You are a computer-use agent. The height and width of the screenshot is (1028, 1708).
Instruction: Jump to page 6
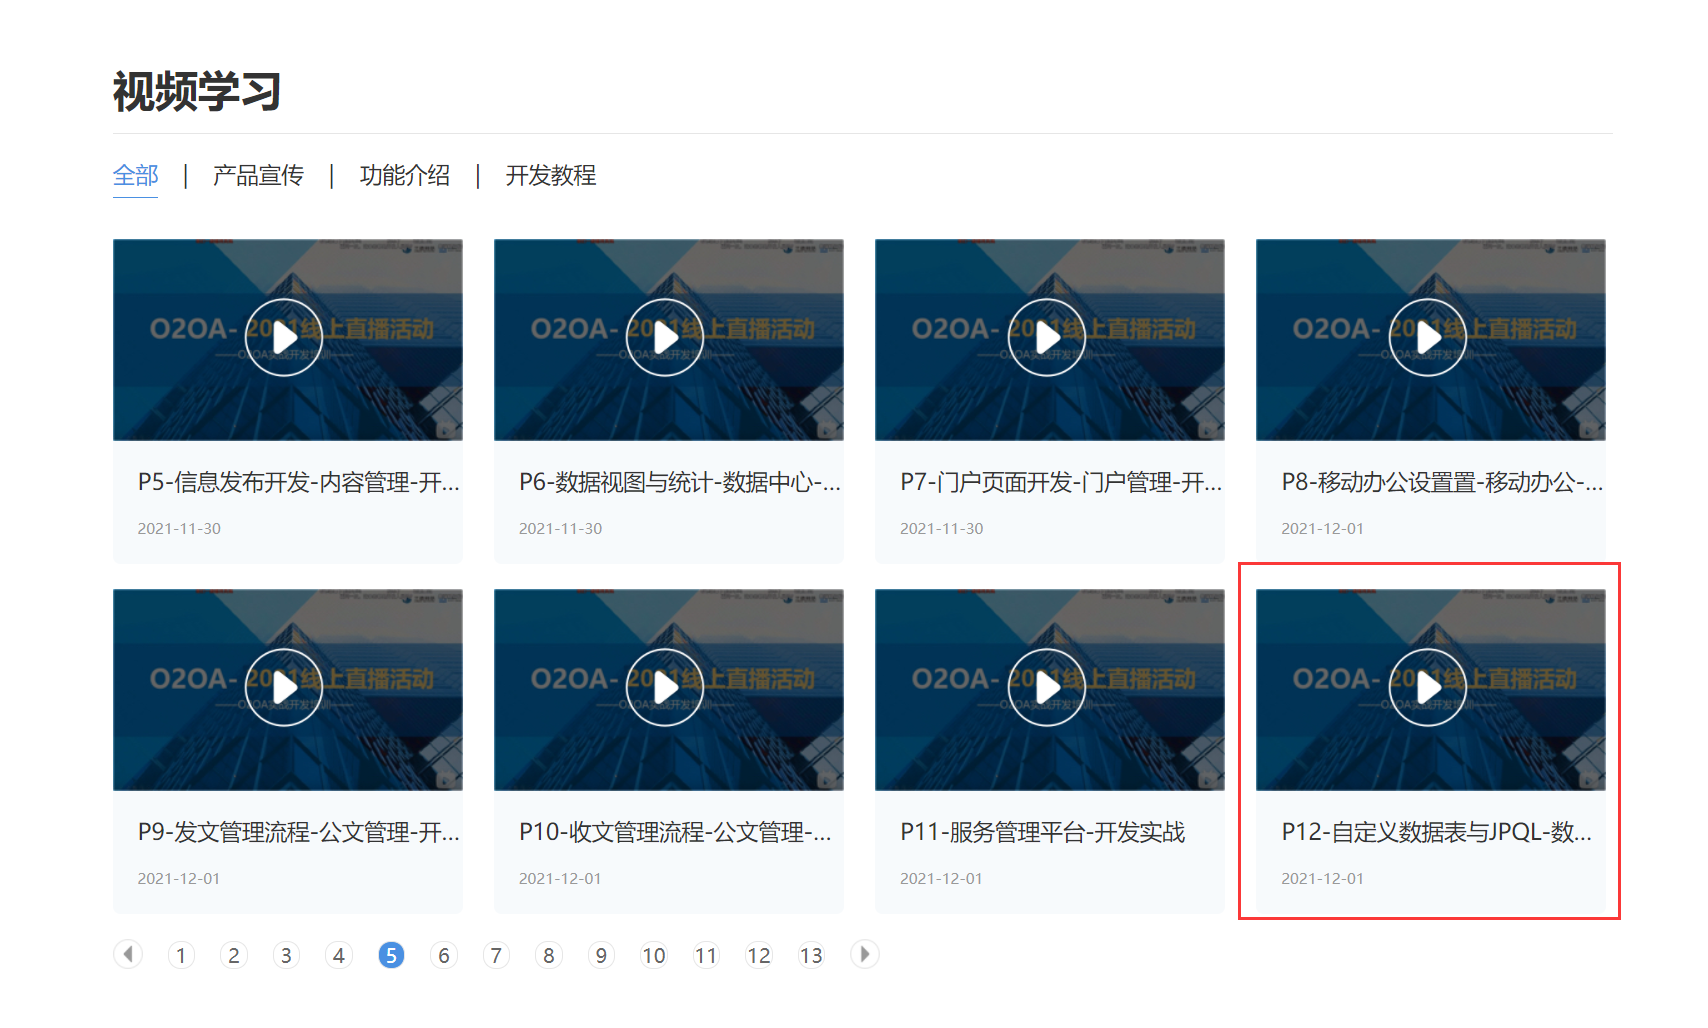point(444,955)
